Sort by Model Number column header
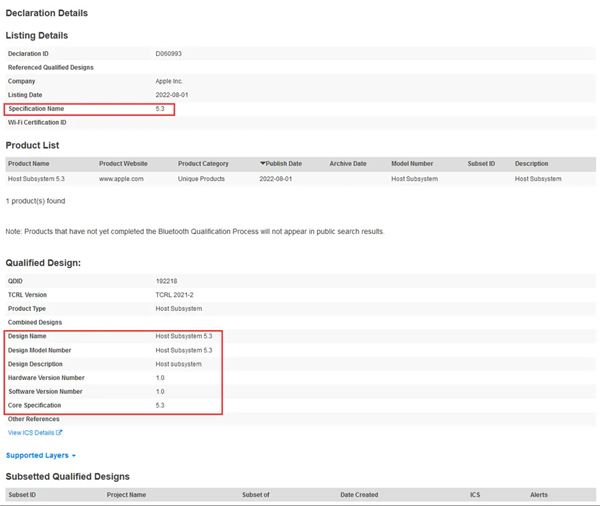Image resolution: width=600 pixels, height=506 pixels. (412, 163)
